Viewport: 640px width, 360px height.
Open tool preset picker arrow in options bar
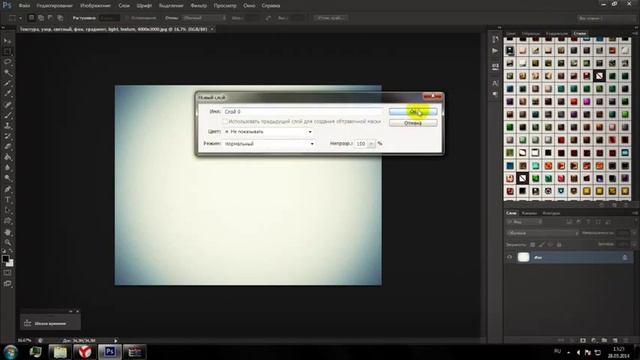coord(20,18)
